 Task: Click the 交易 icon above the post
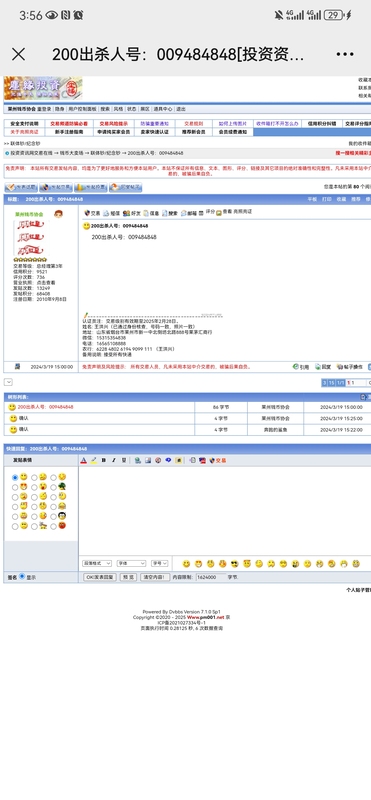click(x=92, y=213)
